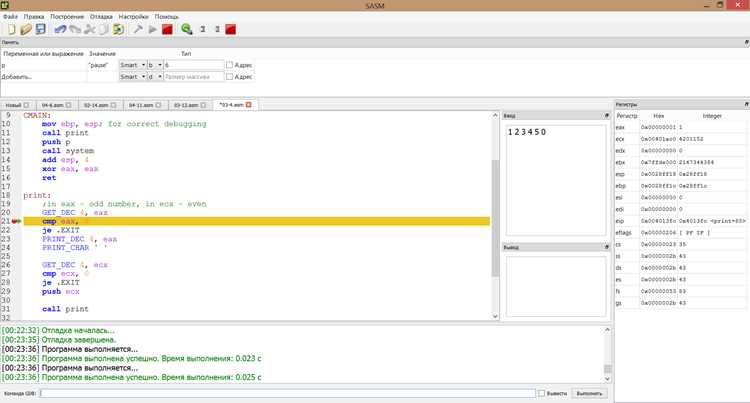Stop the debugger (last red square)
Viewport: 750px width, 403px height.
(231, 29)
